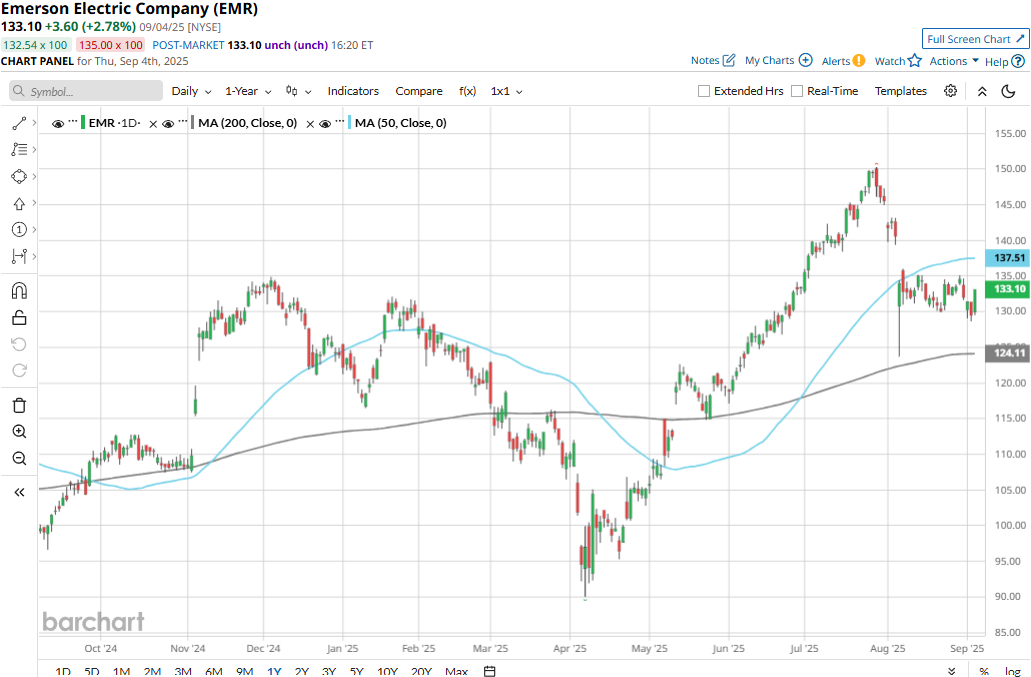This screenshot has width=1031, height=677.
Task: Collapse the drawing tools sidebar
Action: click(x=19, y=492)
